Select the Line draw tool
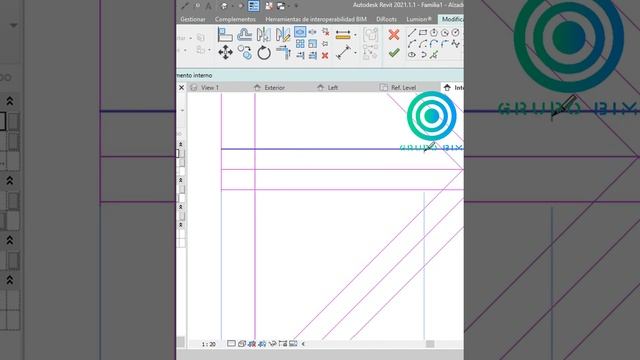 (412, 33)
